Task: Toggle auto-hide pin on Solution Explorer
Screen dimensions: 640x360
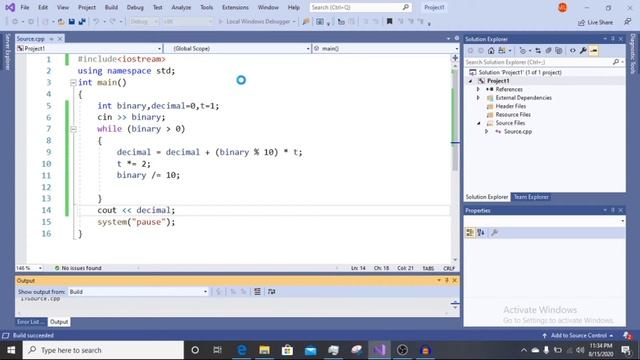Action: click(x=613, y=39)
